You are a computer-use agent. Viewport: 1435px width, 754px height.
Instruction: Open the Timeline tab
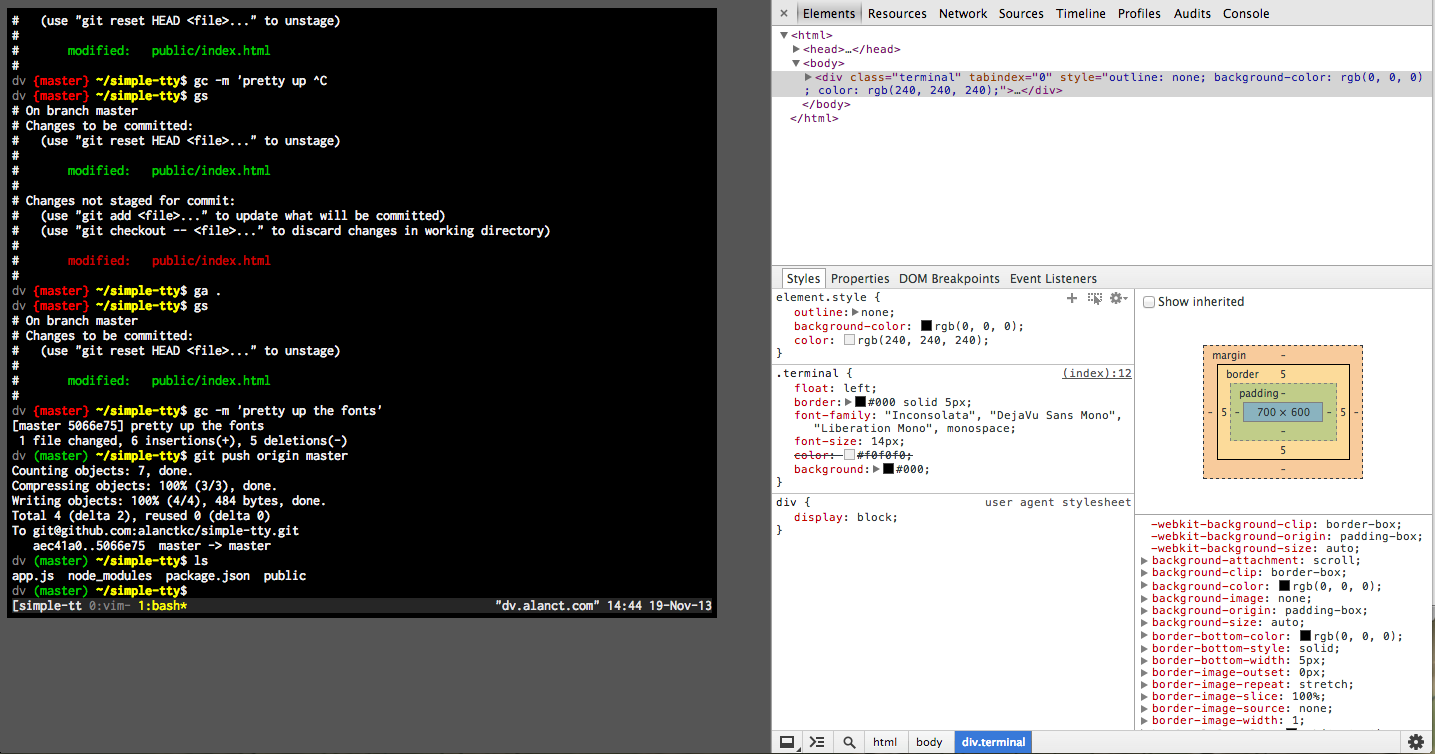(1081, 14)
